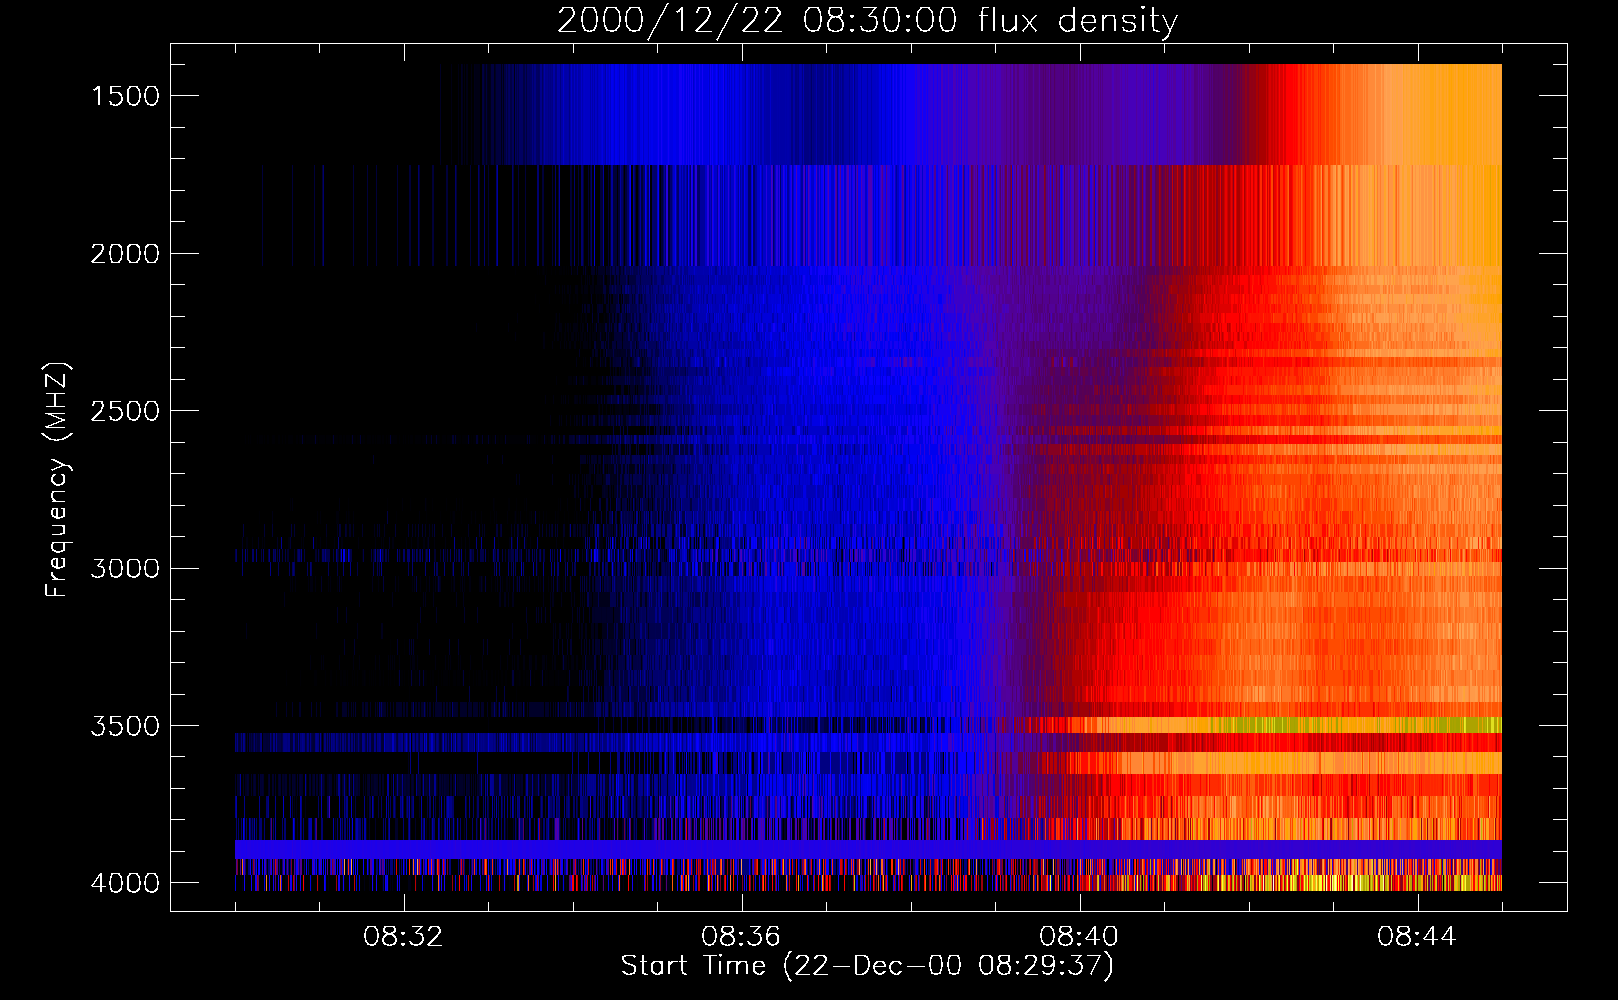Select the 4000 frequency tick label
The height and width of the screenshot is (1000, 1618).
125,883
